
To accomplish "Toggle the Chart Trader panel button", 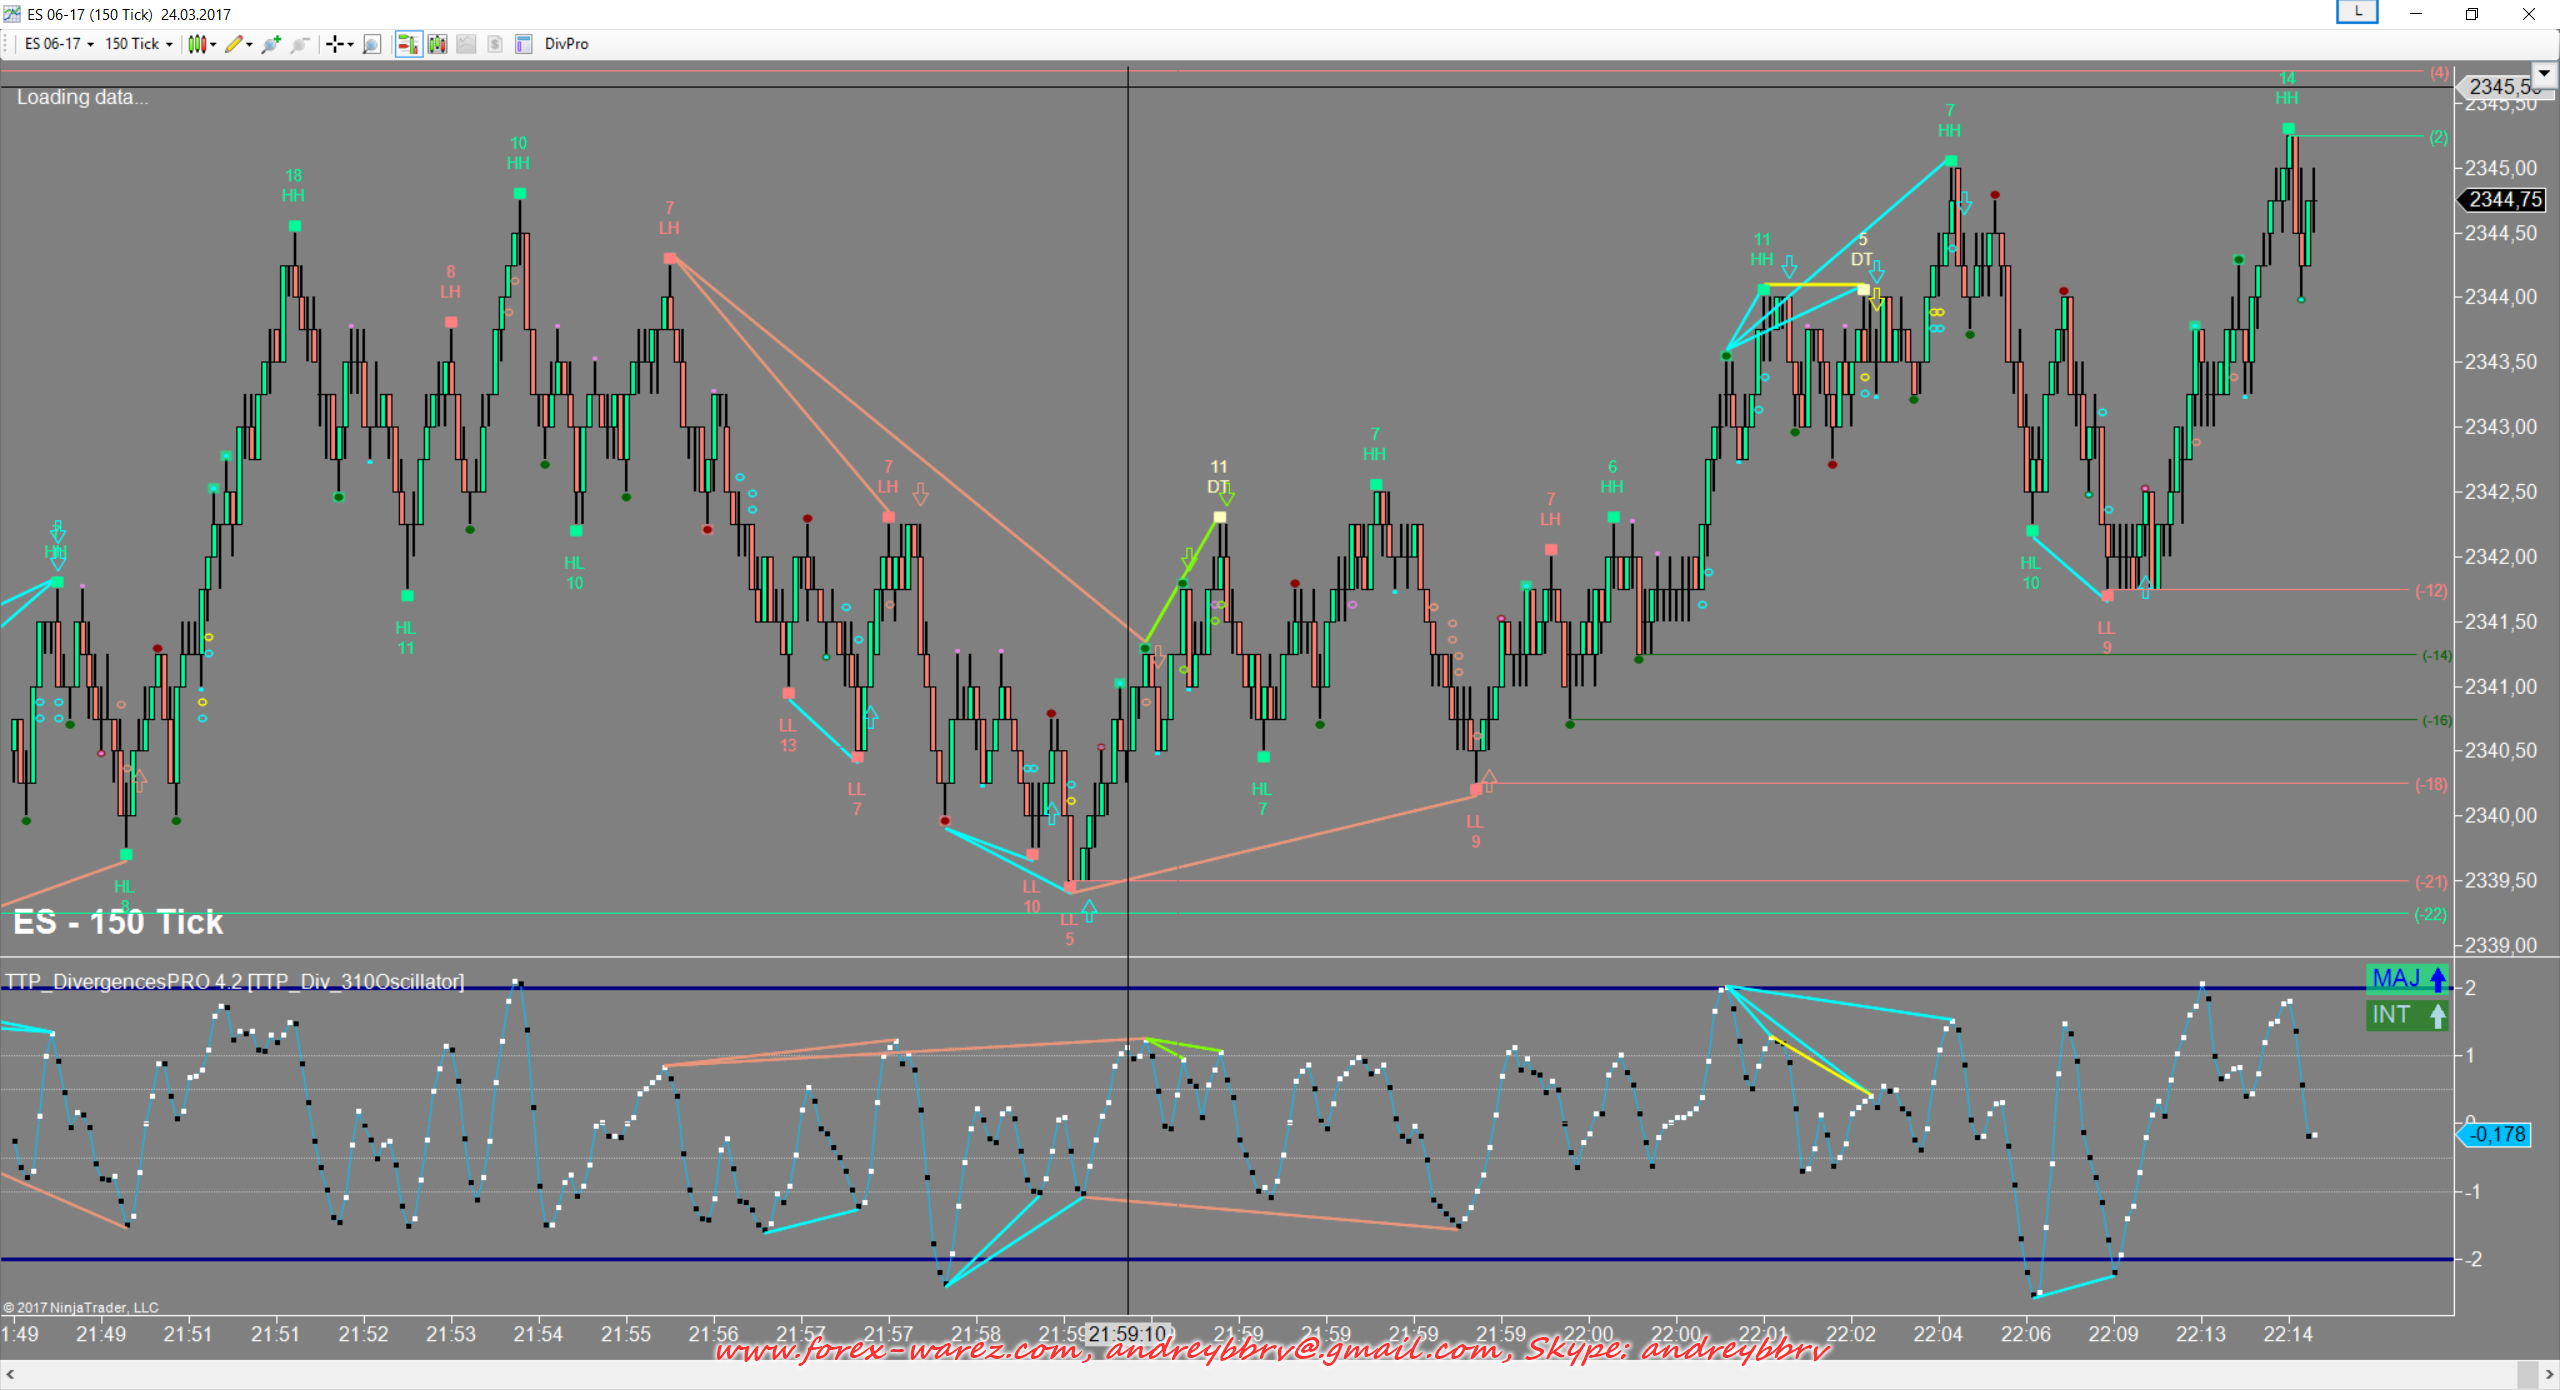I will point(408,44).
